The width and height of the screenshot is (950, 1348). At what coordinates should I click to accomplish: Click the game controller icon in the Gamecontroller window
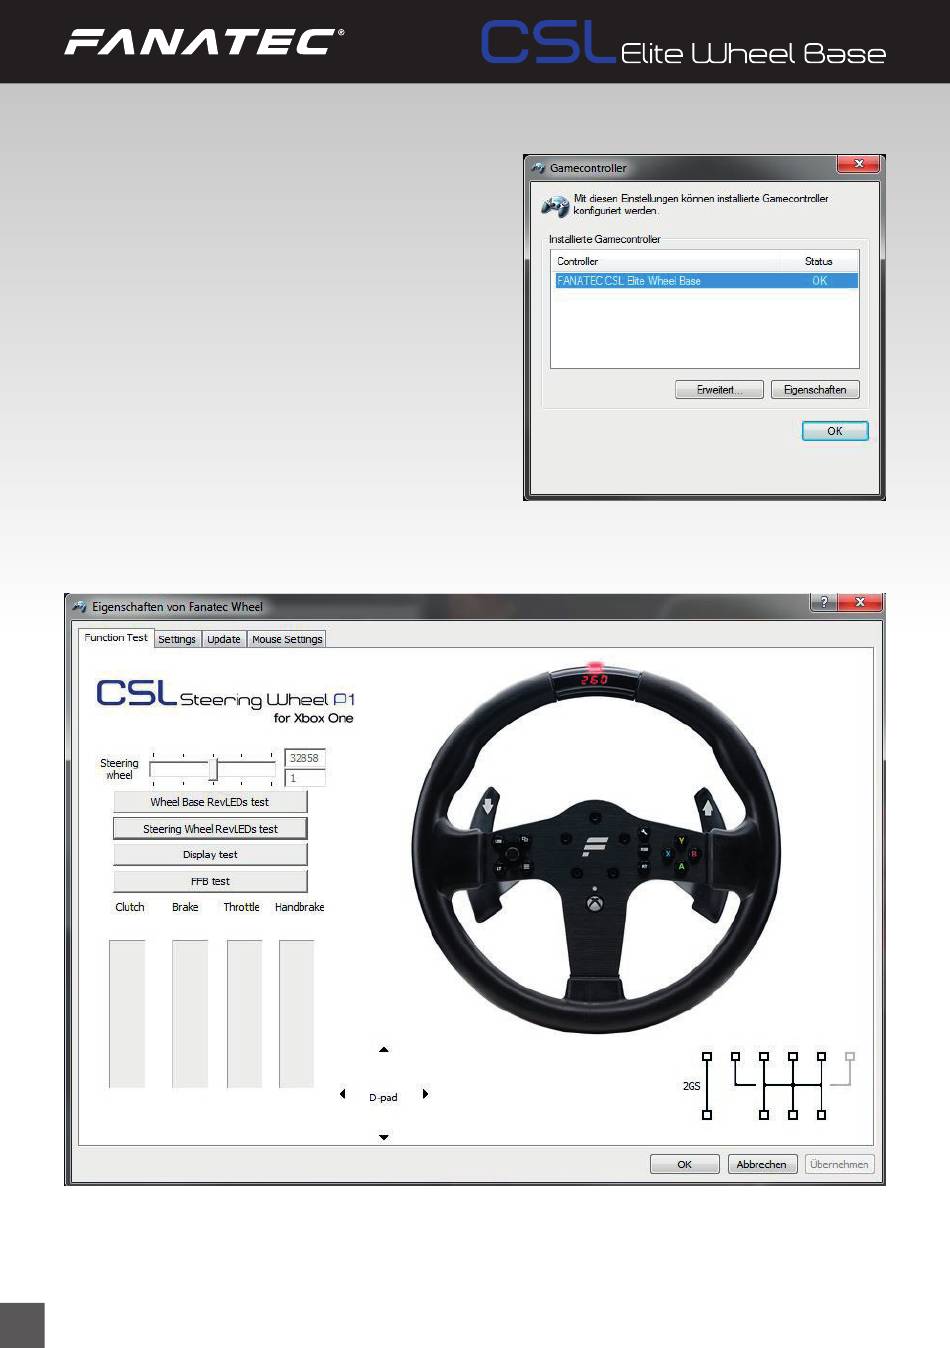555,206
